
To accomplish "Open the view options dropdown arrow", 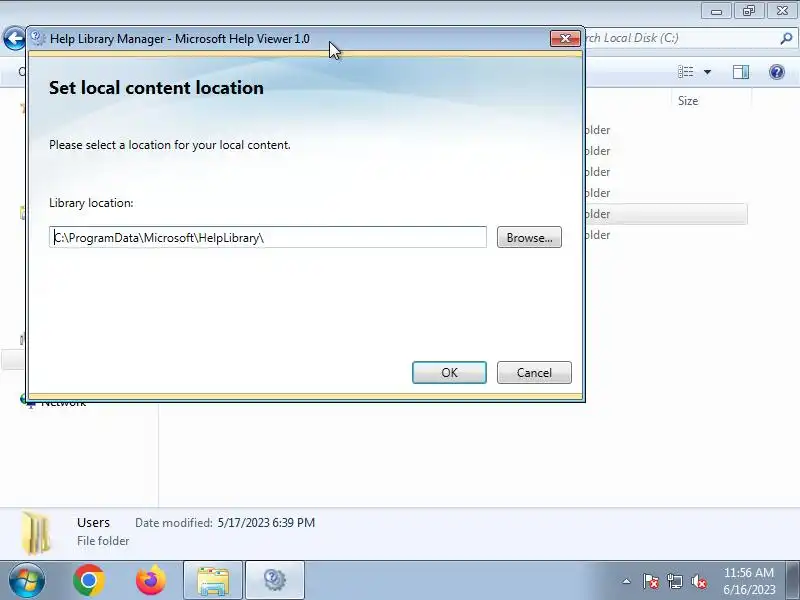I will 707,72.
